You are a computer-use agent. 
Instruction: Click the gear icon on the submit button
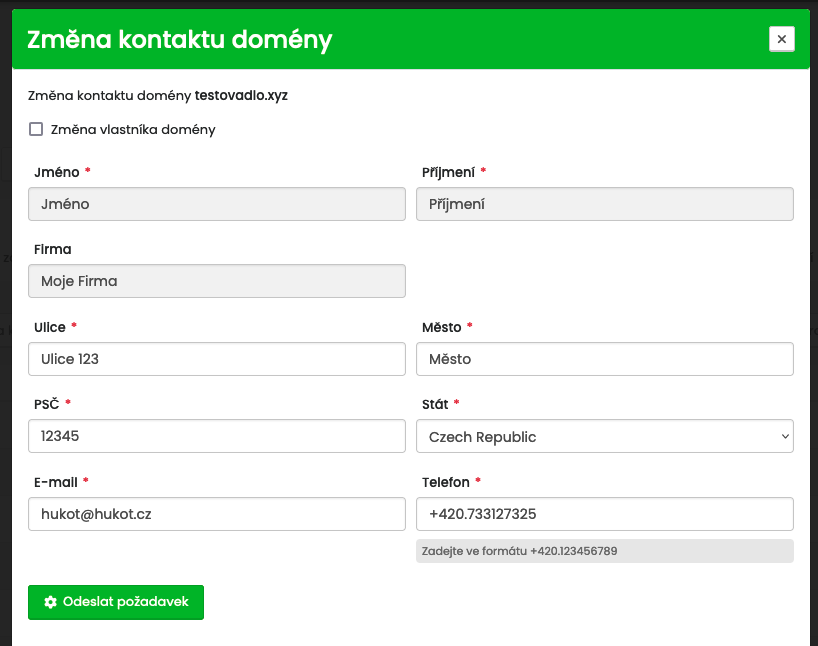51,603
